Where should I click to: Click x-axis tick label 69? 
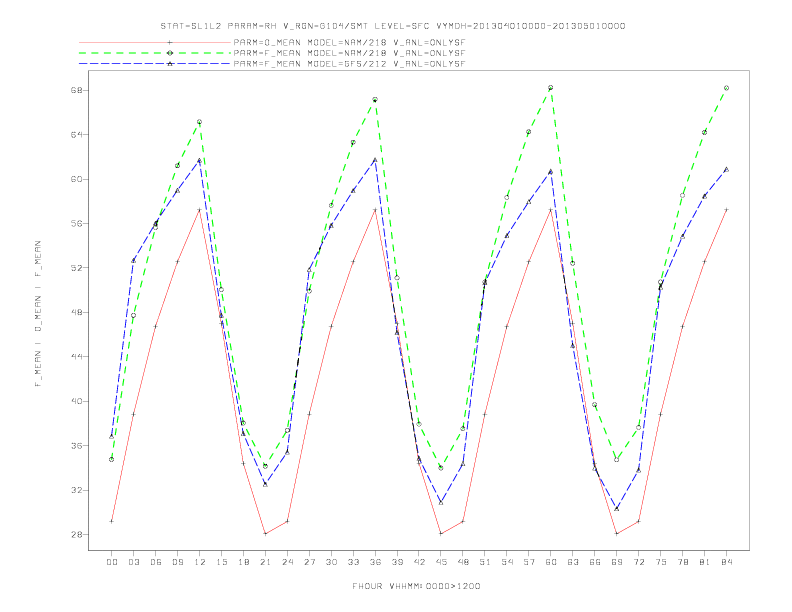click(x=617, y=562)
